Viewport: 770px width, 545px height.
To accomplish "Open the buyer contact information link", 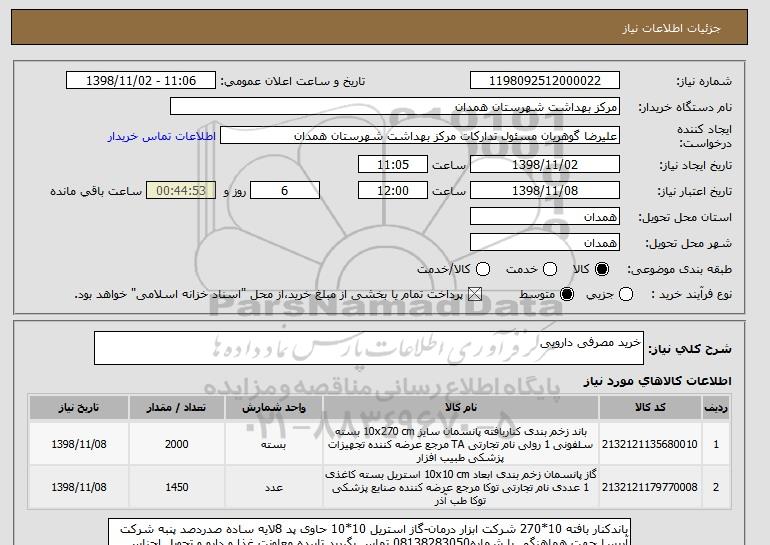I will click(162, 136).
